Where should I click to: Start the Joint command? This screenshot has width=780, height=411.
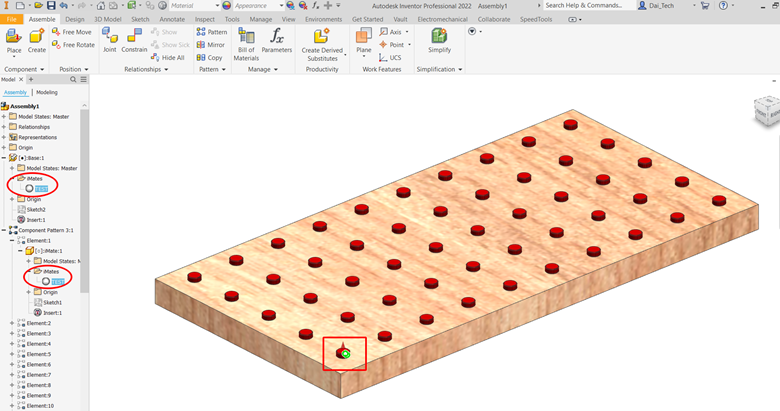[109, 41]
